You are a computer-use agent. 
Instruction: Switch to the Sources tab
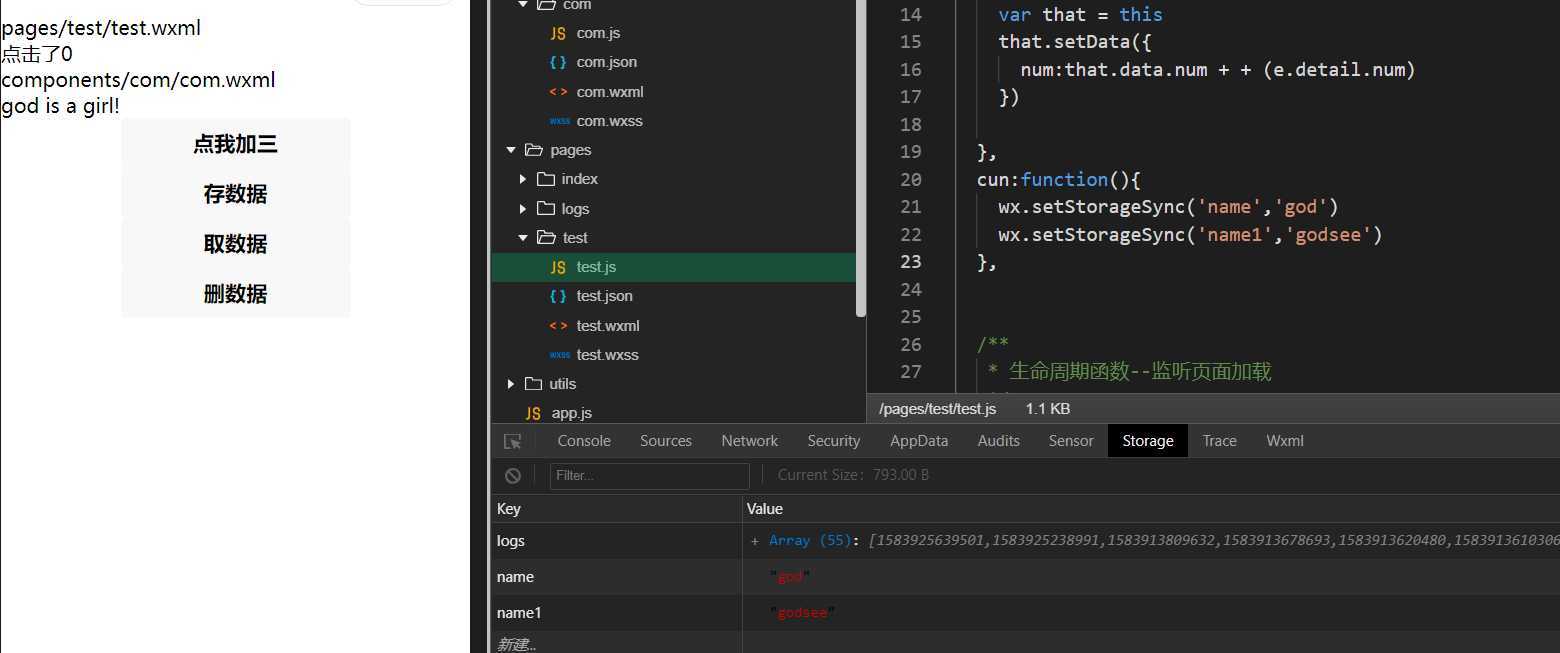click(666, 441)
